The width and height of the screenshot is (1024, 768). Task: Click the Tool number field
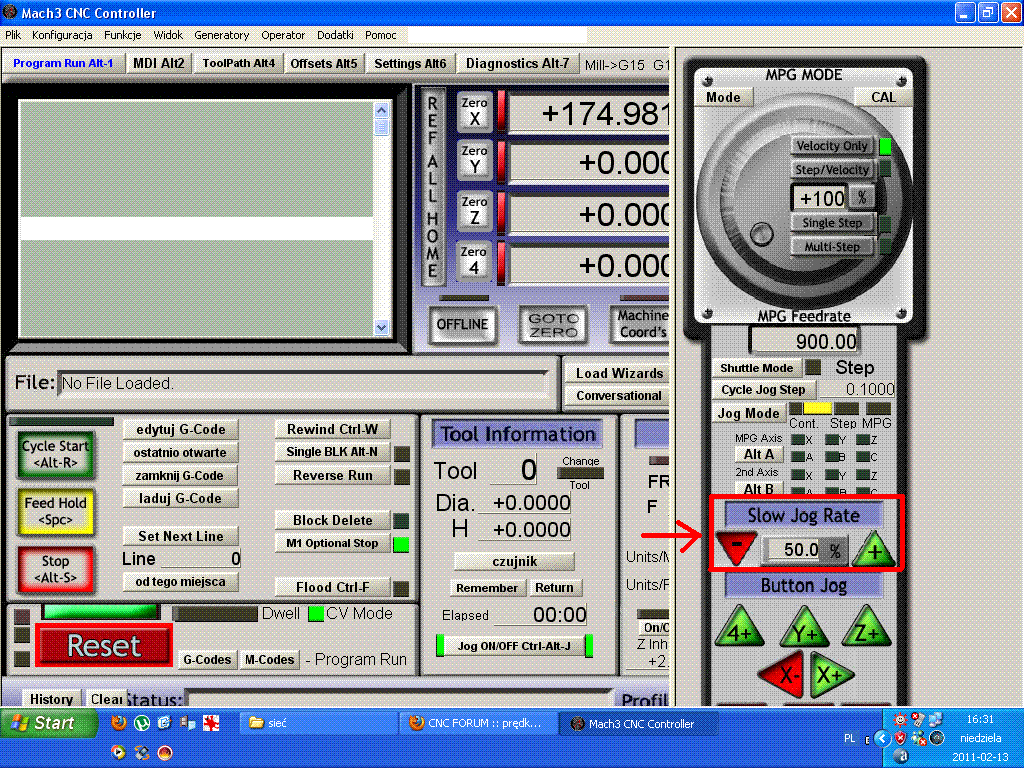click(x=513, y=470)
